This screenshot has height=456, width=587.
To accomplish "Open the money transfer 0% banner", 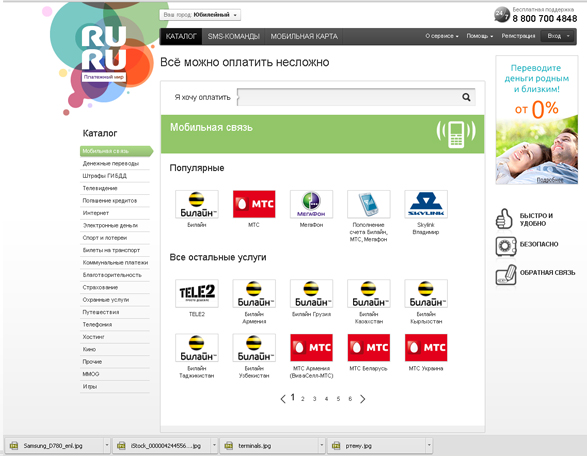I will click(537, 120).
